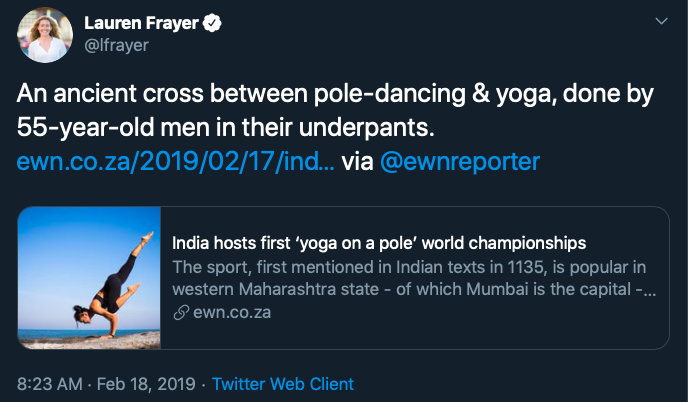Click the yoga pose thumbnail image
The image size is (688, 402).
pyautogui.click(x=89, y=277)
